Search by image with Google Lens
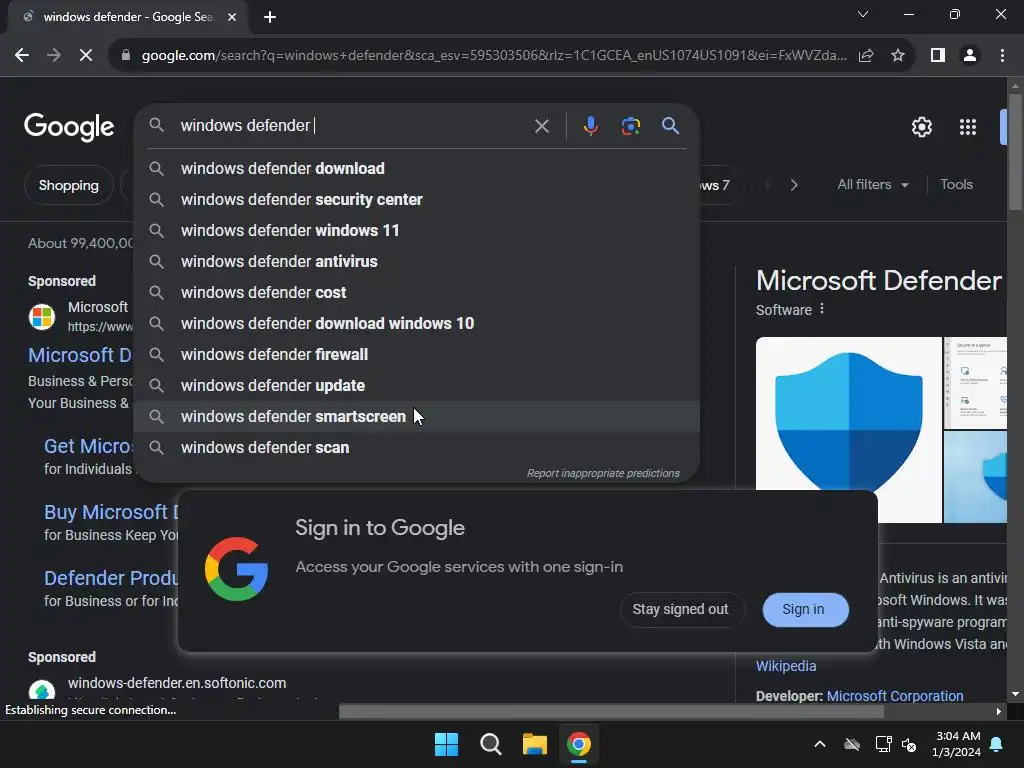Screen dimensions: 1024x768 pyautogui.click(x=630, y=126)
